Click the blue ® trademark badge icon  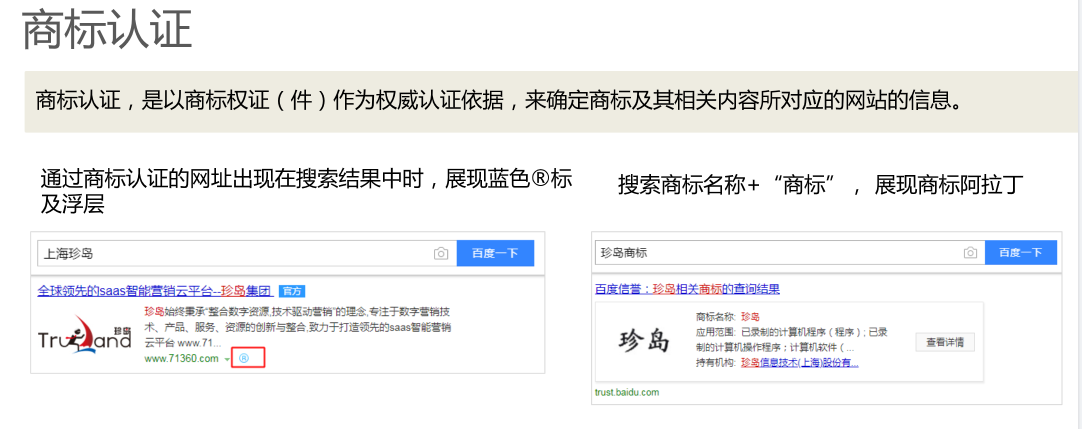244,358
